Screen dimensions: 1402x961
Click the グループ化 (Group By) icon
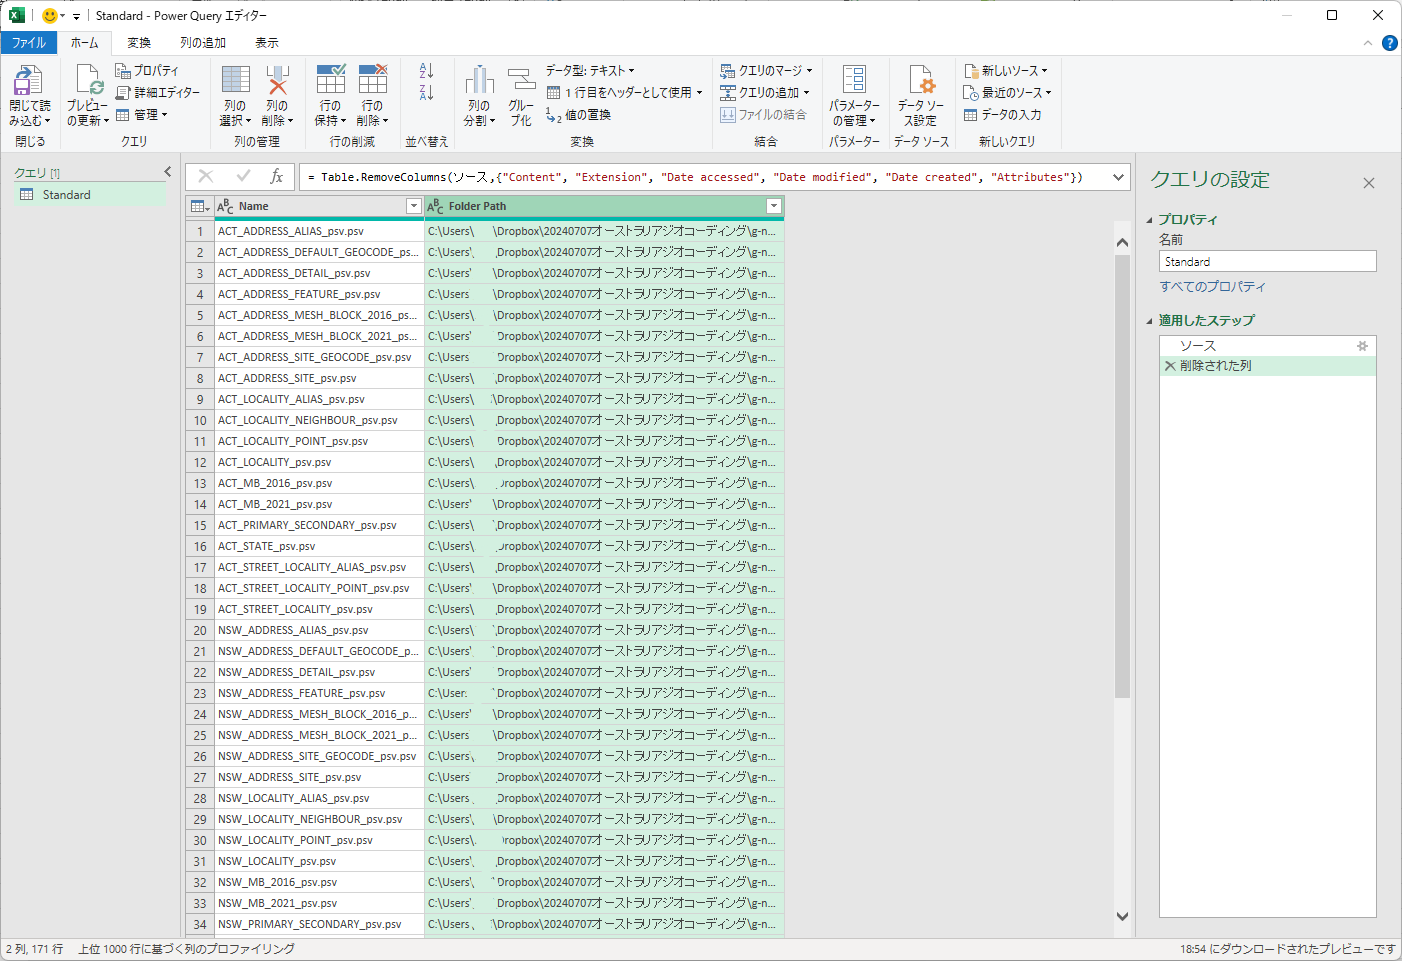521,81
